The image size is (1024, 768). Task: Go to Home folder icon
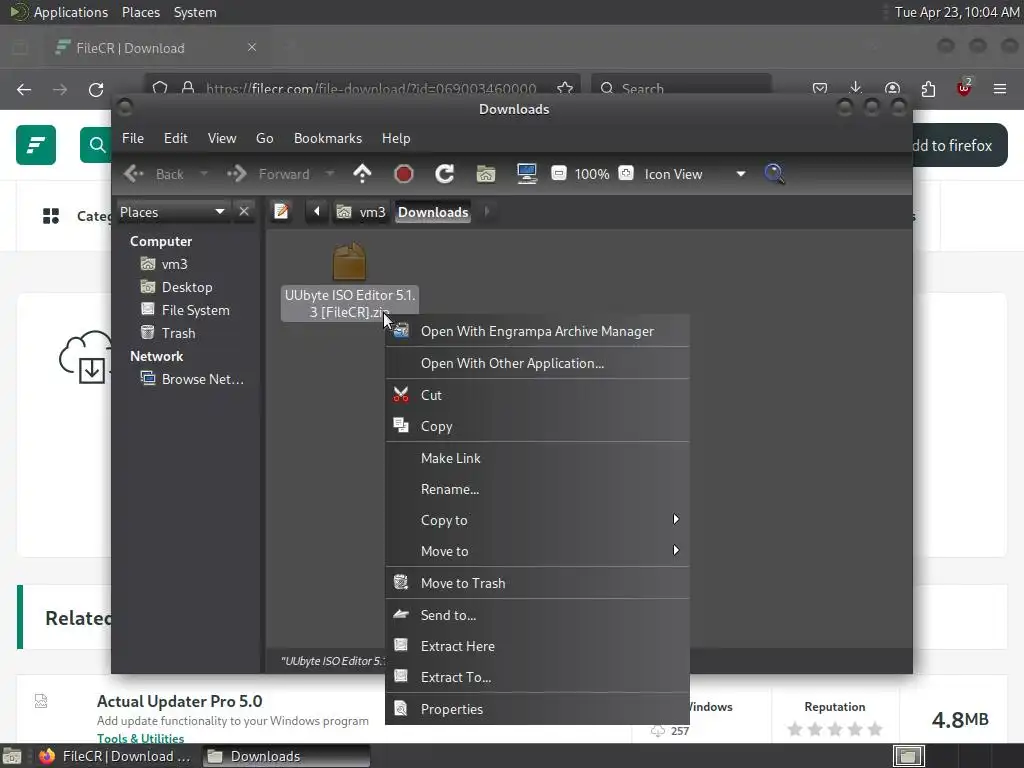click(x=486, y=174)
